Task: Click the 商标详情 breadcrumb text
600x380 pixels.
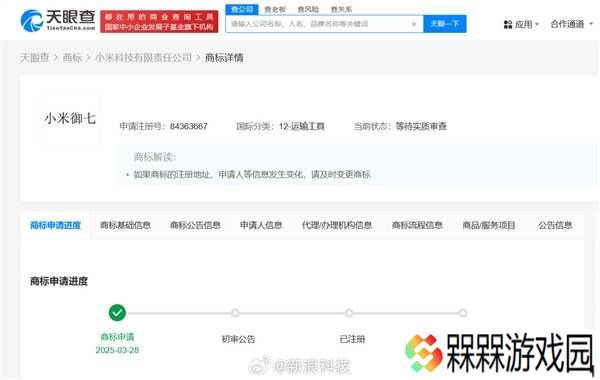Action: tap(224, 58)
